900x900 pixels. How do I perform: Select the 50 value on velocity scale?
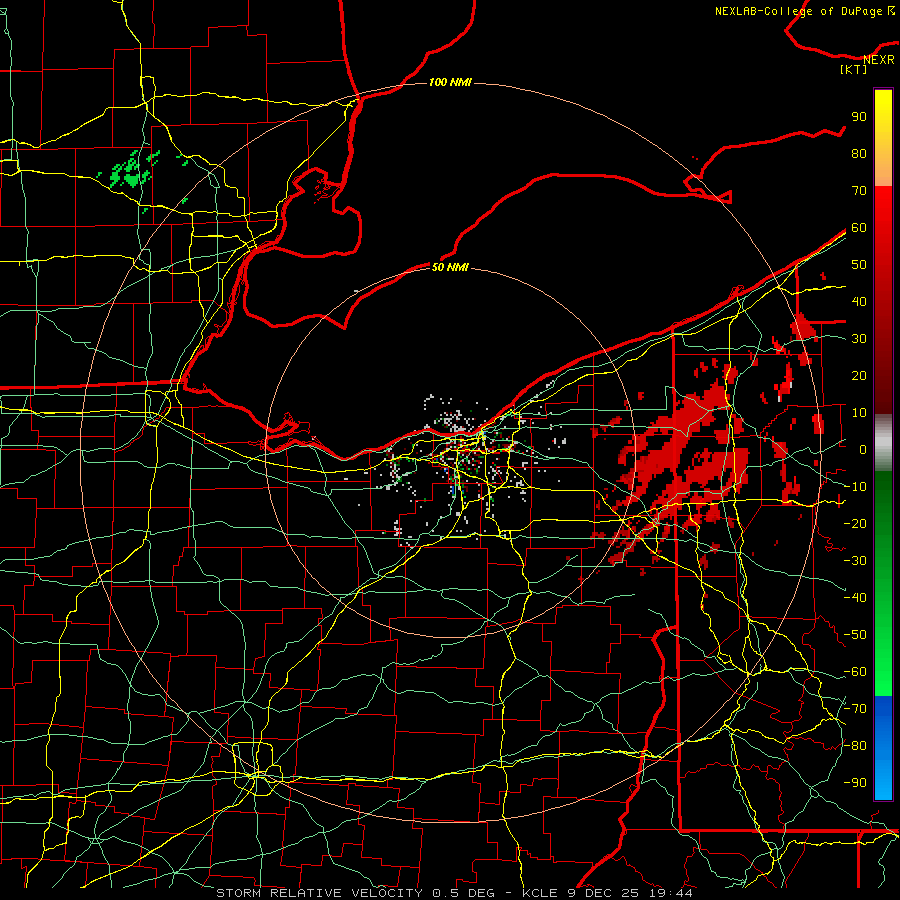859,265
